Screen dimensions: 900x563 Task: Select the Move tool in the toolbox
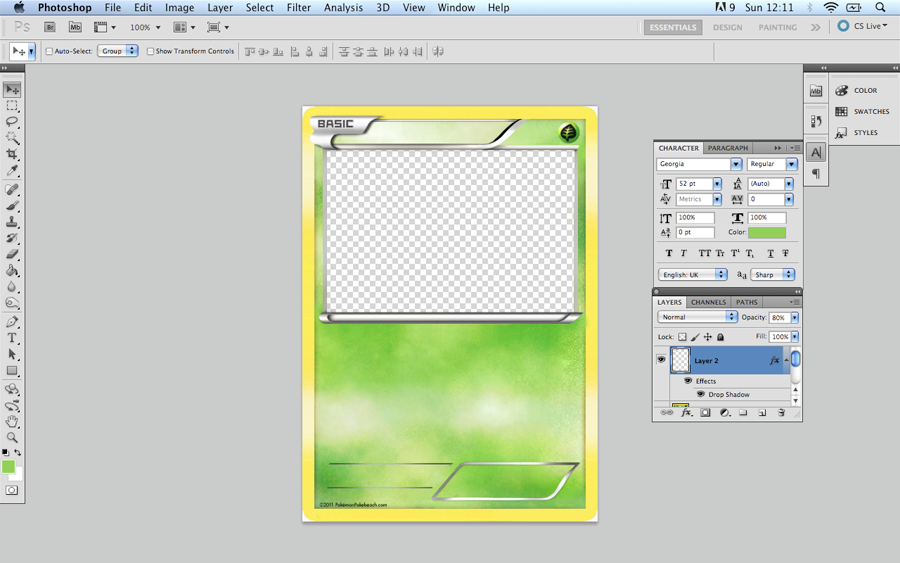click(x=12, y=90)
